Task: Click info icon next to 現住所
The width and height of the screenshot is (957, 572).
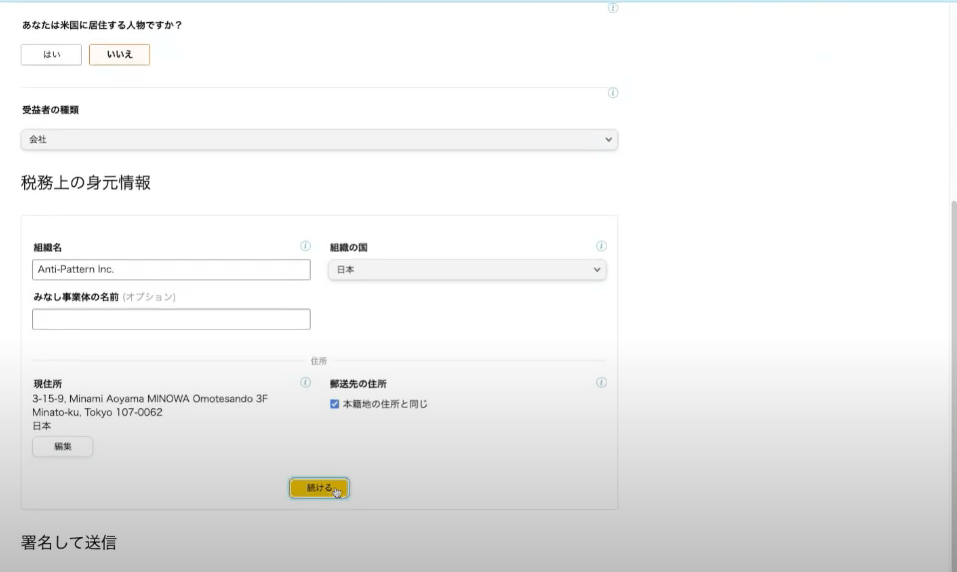Action: coord(305,382)
